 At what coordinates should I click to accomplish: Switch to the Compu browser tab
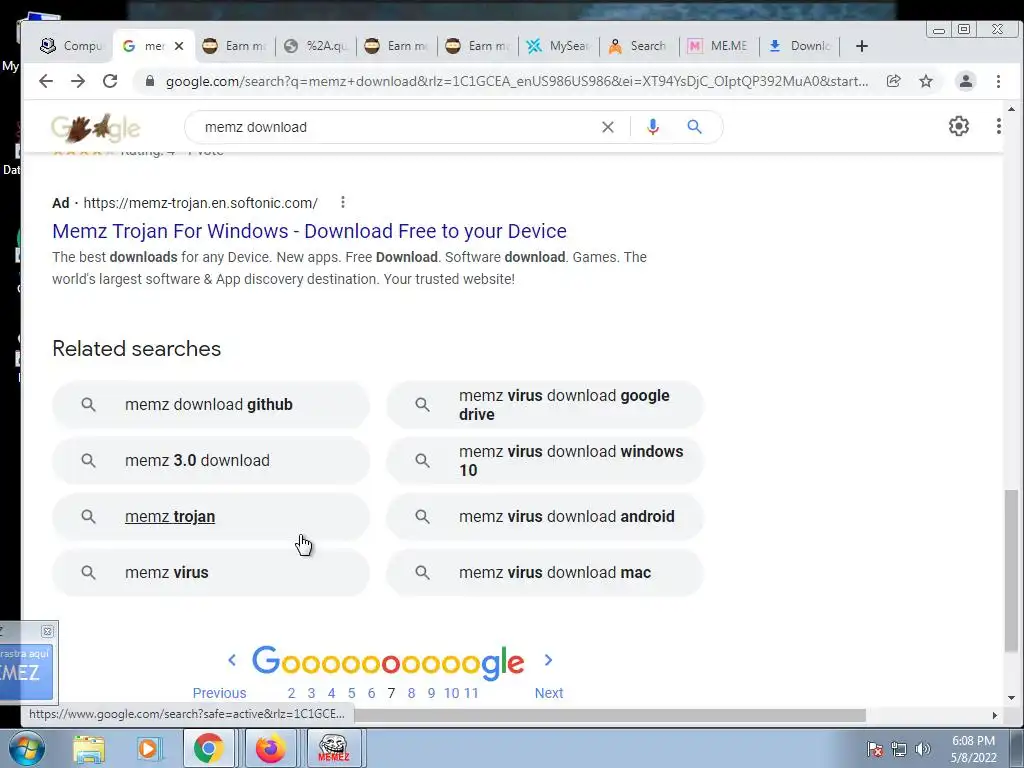[72, 46]
